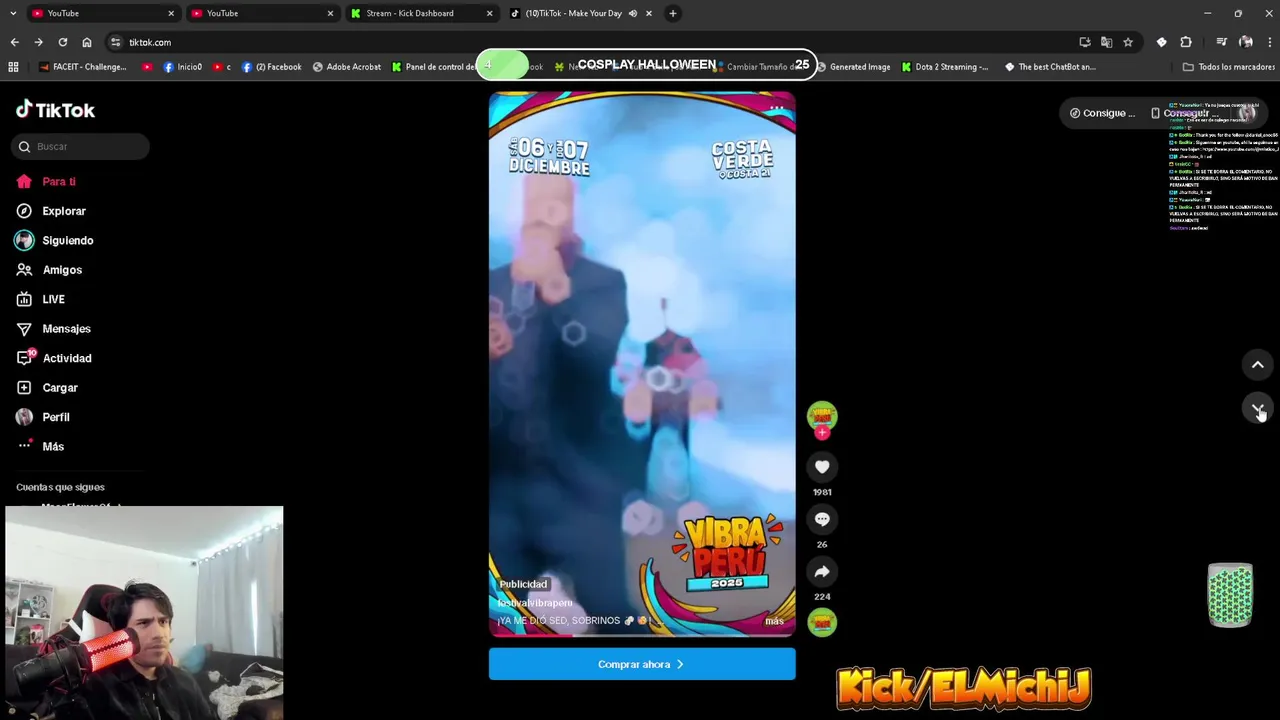Reload the page
Image resolution: width=1280 pixels, height=720 pixels.
pos(62,42)
